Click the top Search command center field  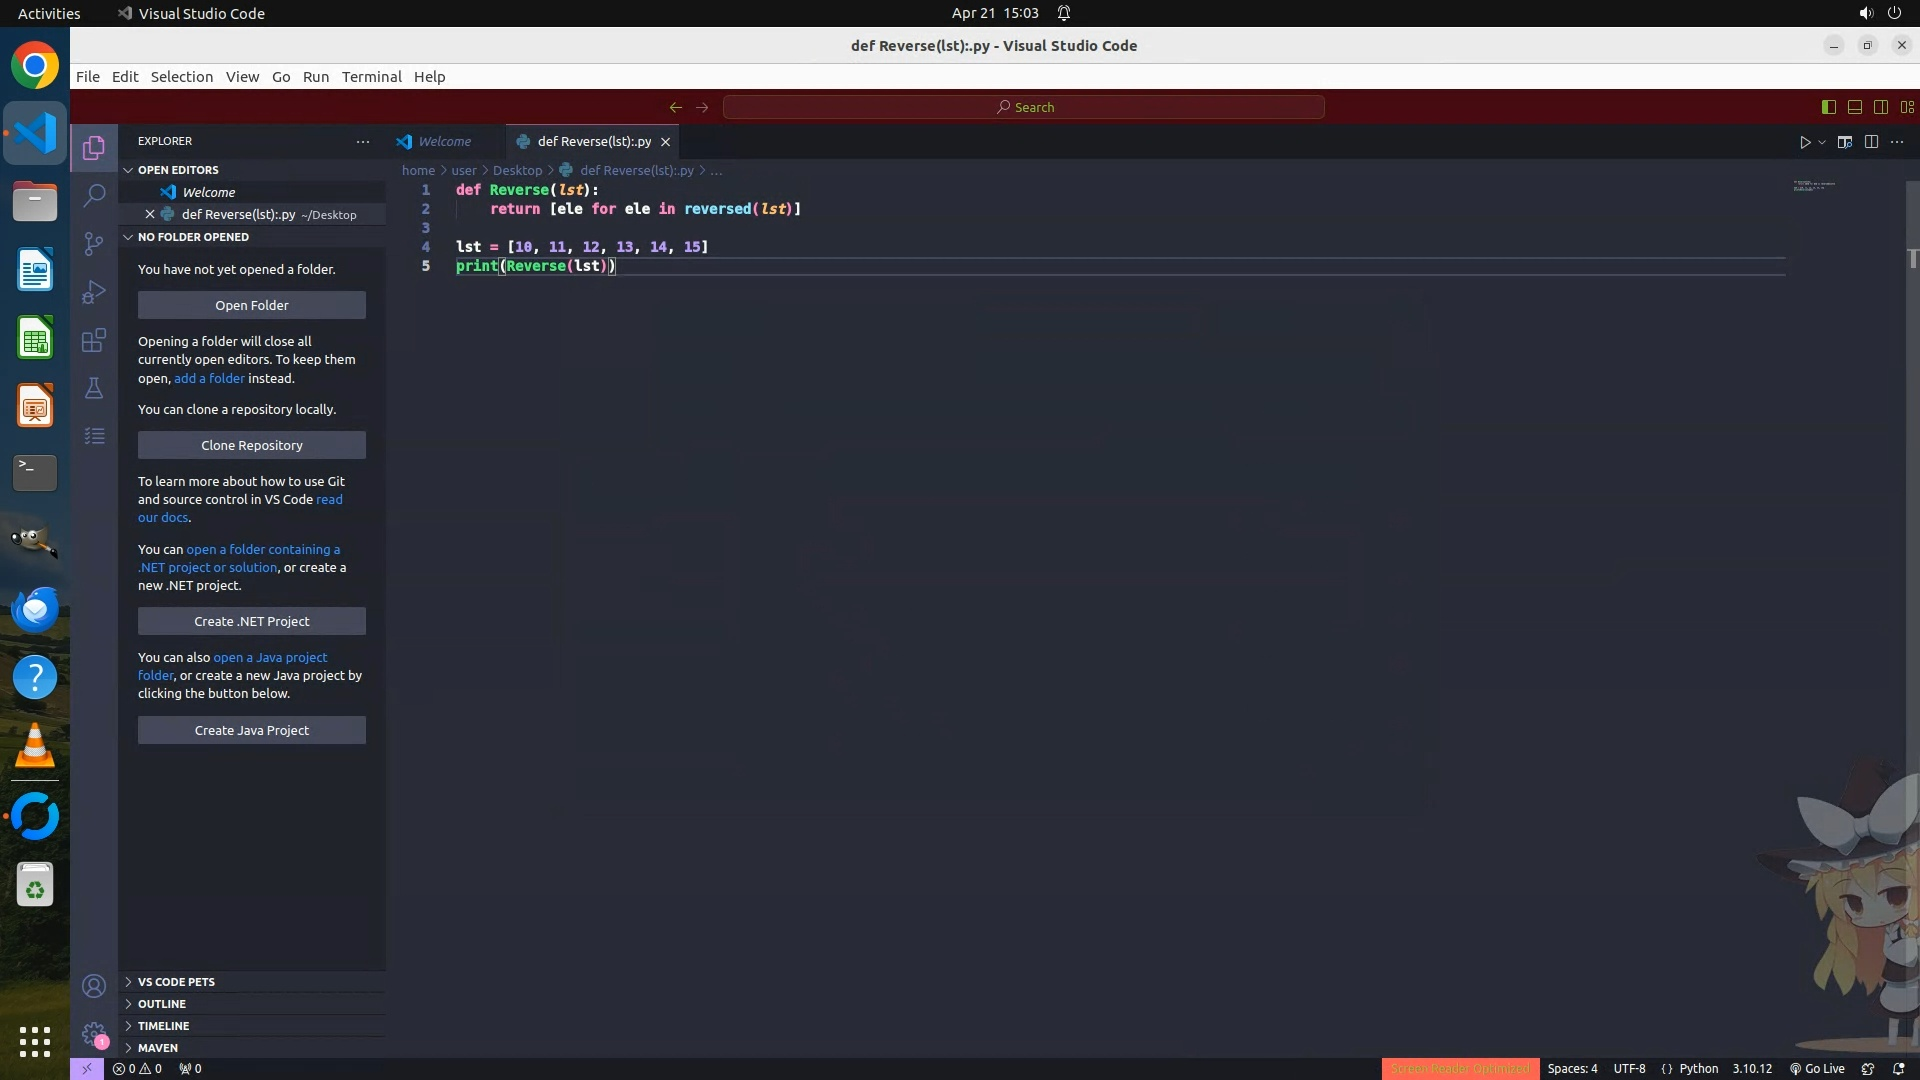[x=1024, y=107]
